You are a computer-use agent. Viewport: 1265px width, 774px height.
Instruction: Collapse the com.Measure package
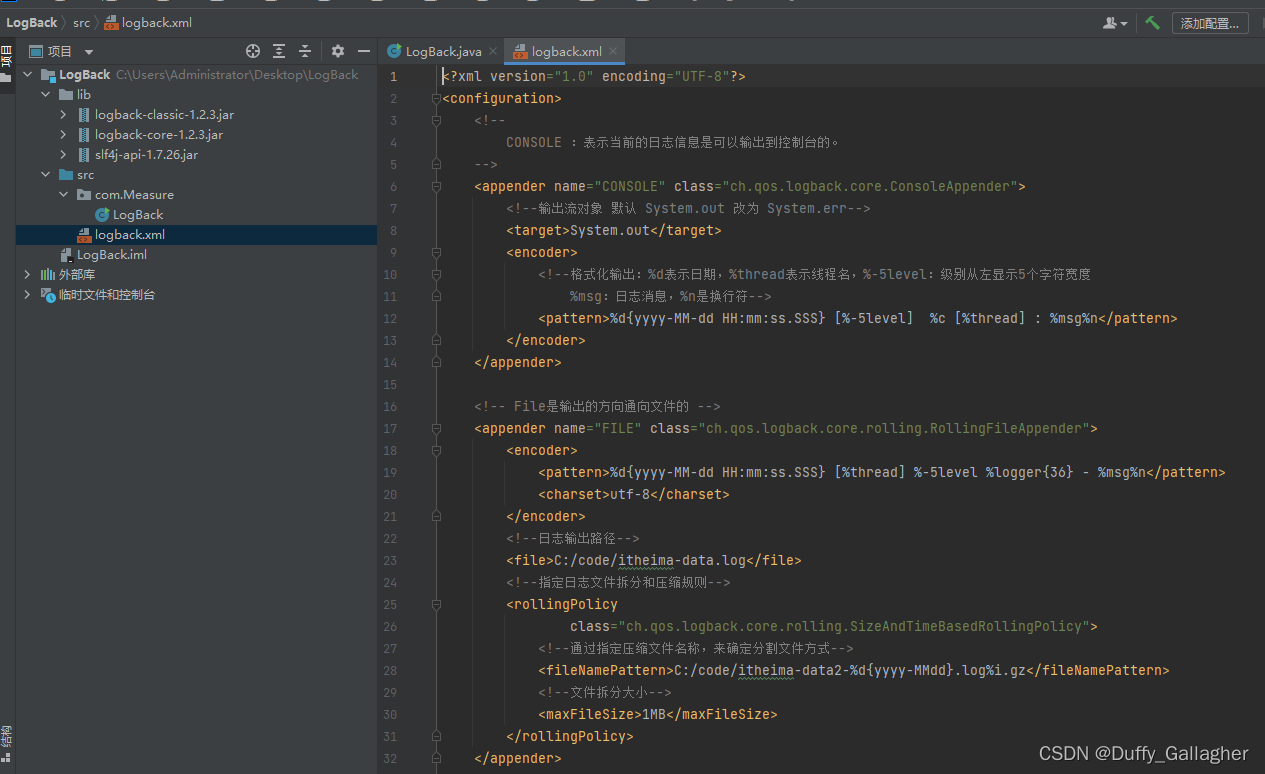pos(63,194)
